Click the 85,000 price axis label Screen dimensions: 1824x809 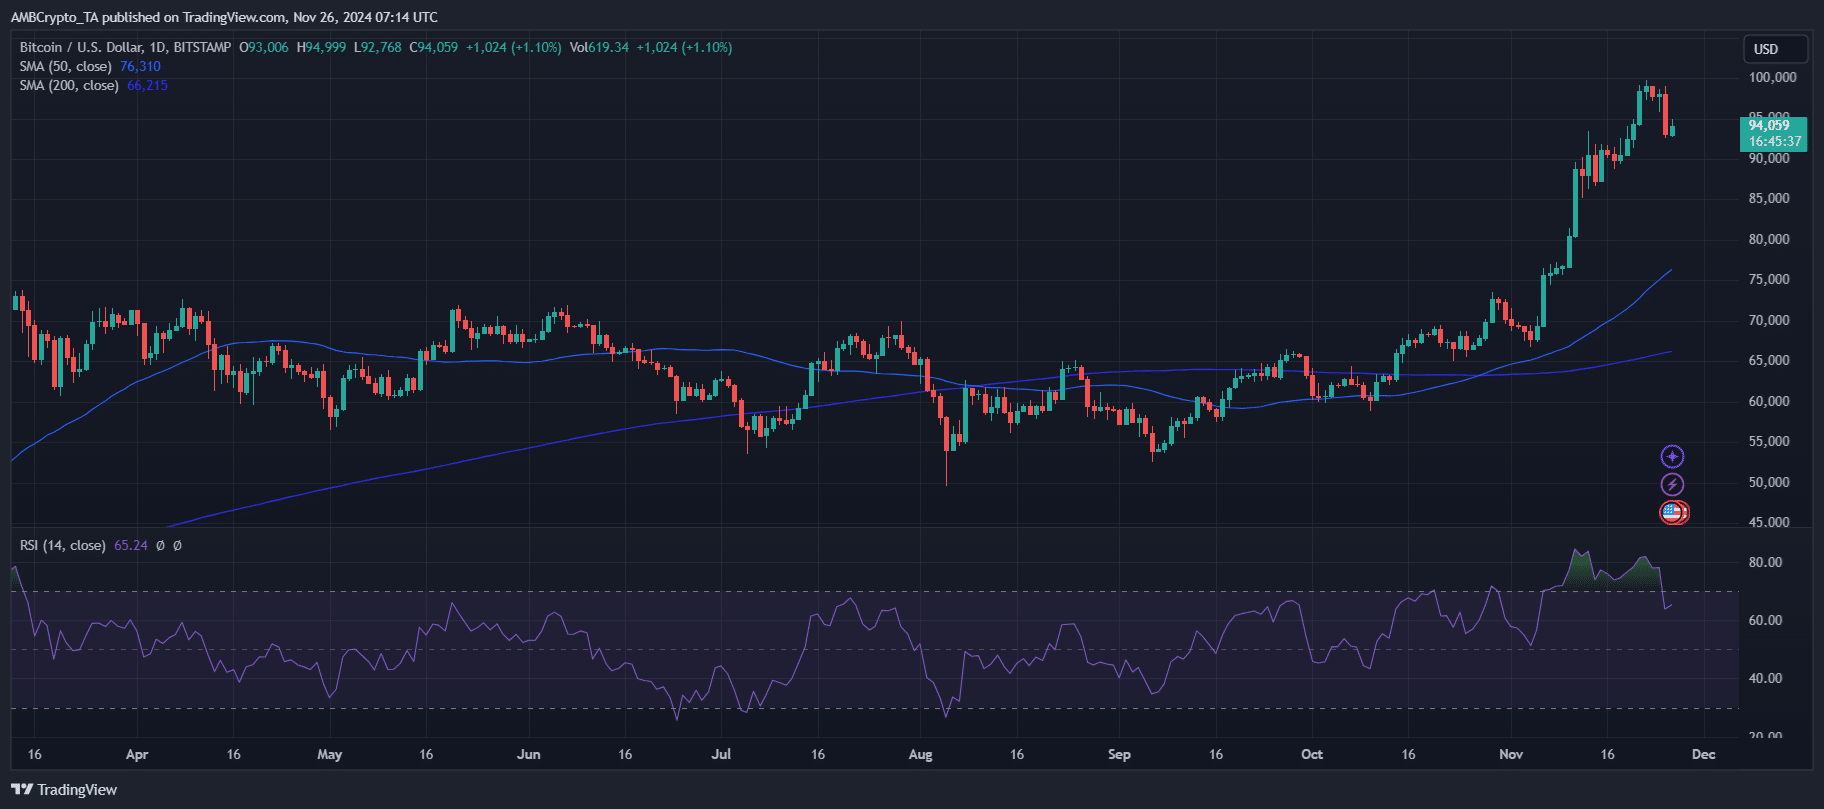[1769, 198]
